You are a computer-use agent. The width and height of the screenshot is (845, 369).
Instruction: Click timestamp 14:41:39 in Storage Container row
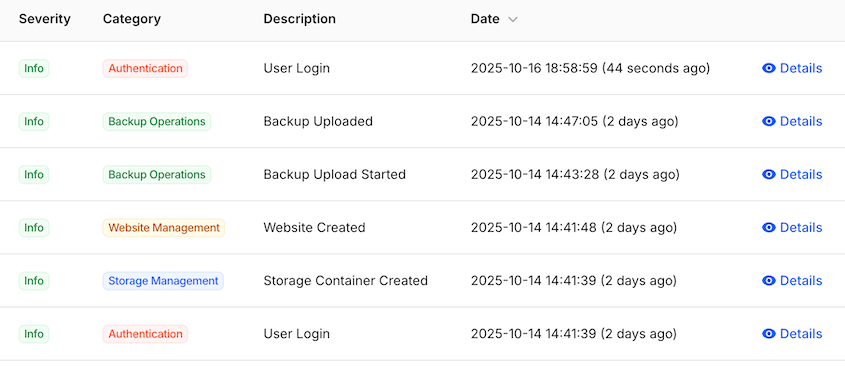(x=573, y=281)
